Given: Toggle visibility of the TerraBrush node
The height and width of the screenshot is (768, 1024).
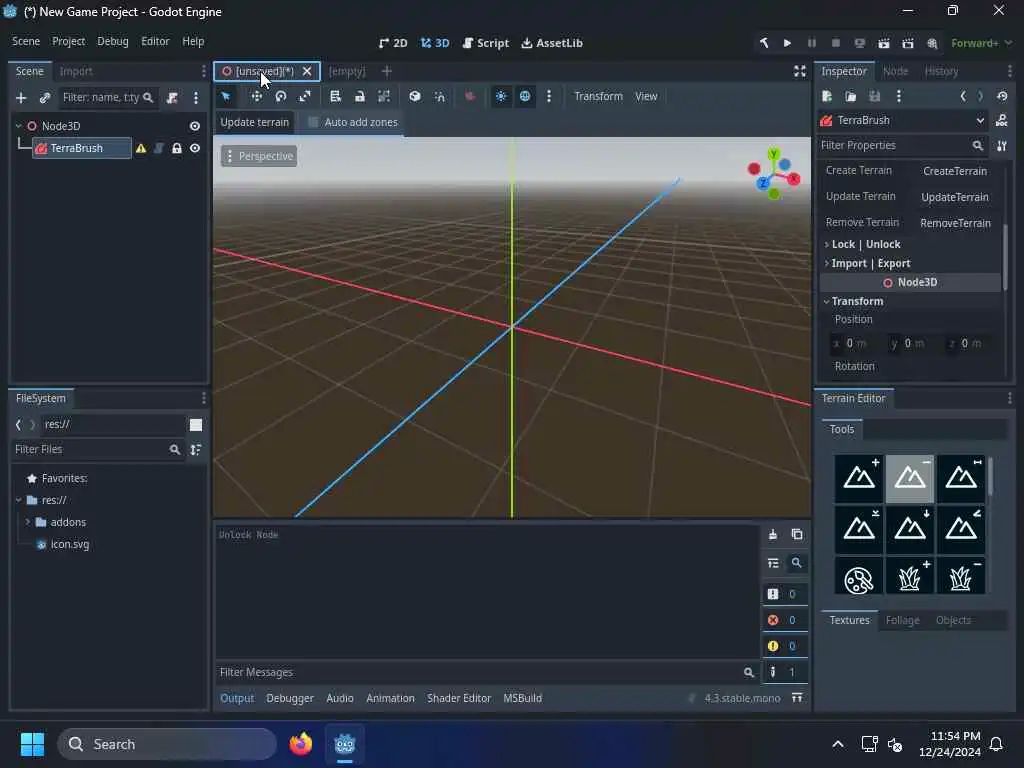Looking at the screenshot, I should pos(195,148).
